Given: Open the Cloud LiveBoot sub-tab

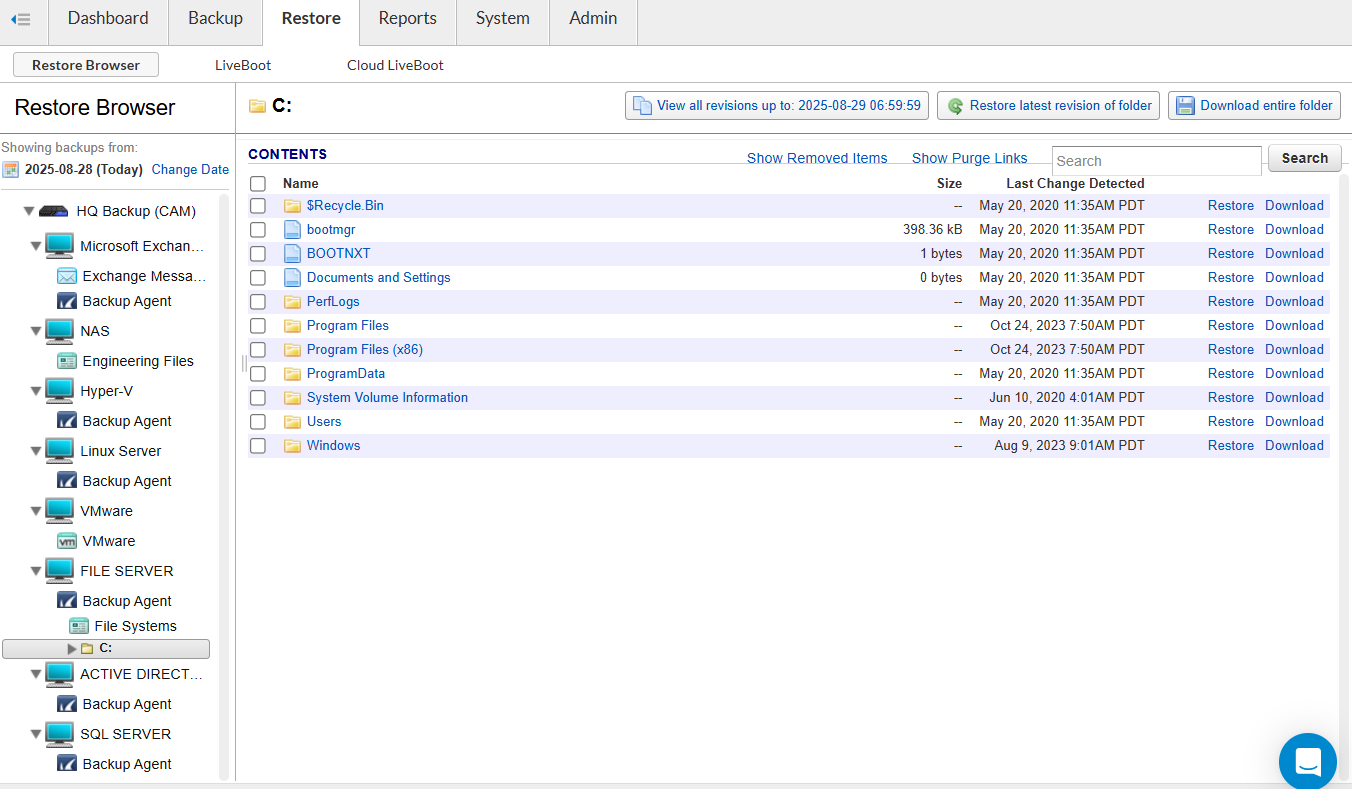Looking at the screenshot, I should point(395,65).
